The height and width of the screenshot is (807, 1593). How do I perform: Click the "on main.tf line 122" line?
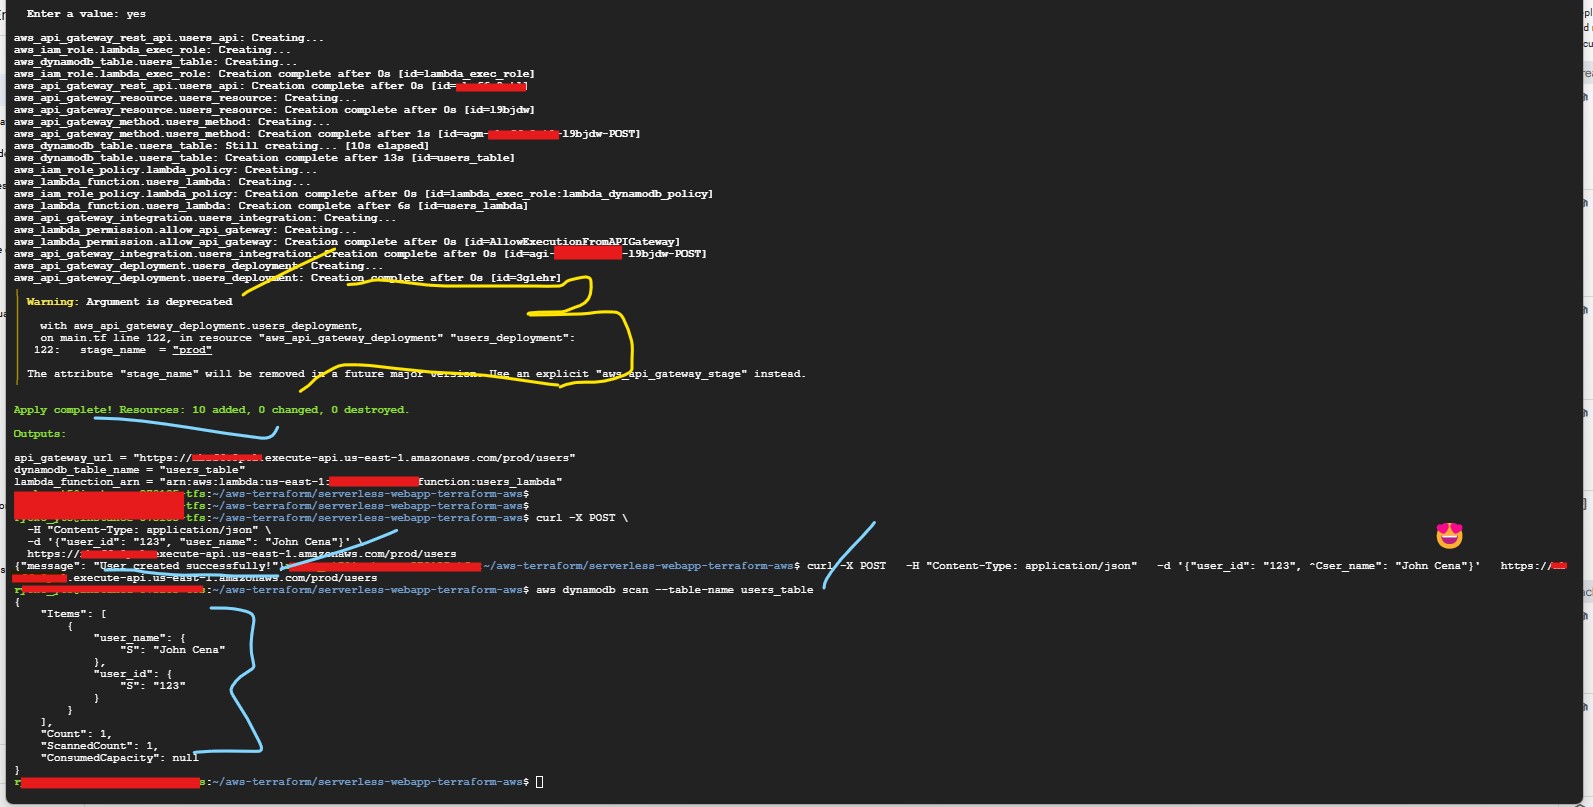(307, 338)
